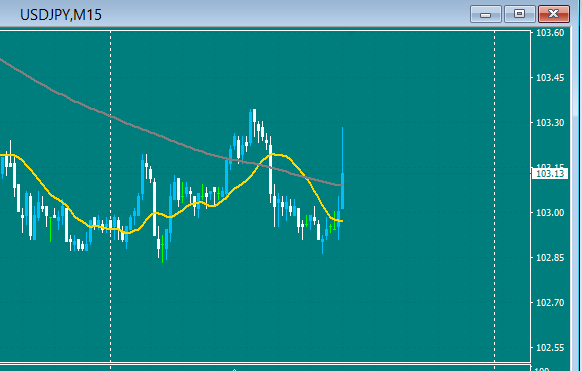Click the 103.60 price scale label
Screen dimensions: 582x371
550,33
